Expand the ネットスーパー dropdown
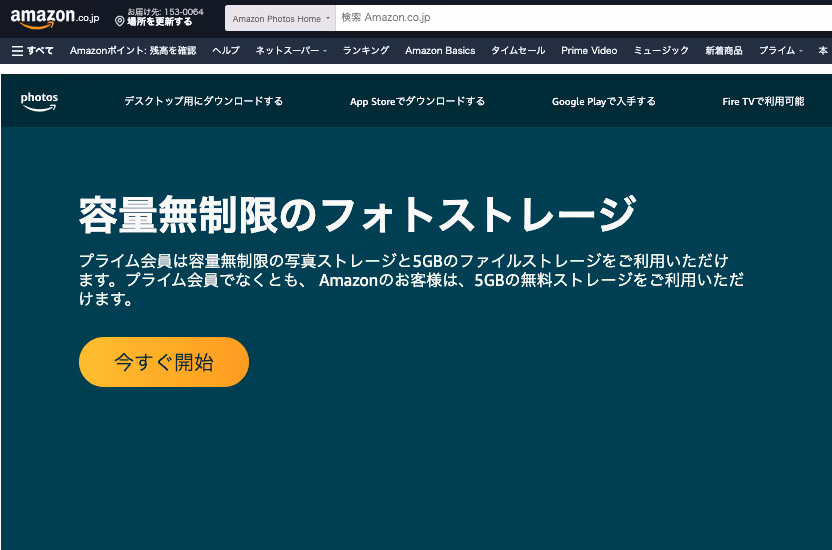This screenshot has width=832, height=550. pyautogui.click(x=291, y=50)
